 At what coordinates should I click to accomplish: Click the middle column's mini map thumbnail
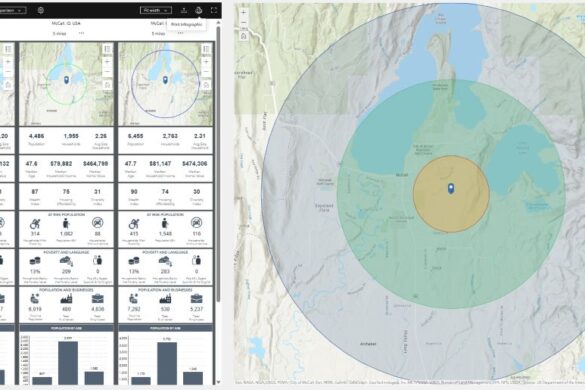pos(66,84)
